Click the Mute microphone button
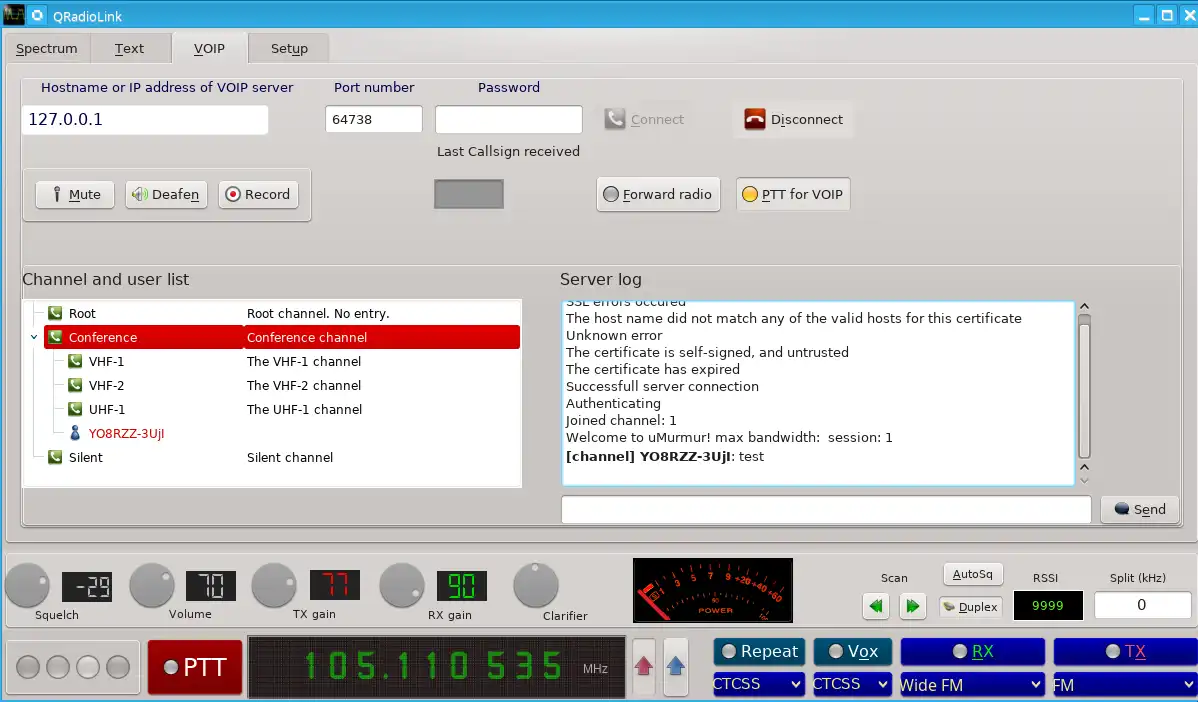Image resolution: width=1198 pixels, height=702 pixels. tap(75, 194)
